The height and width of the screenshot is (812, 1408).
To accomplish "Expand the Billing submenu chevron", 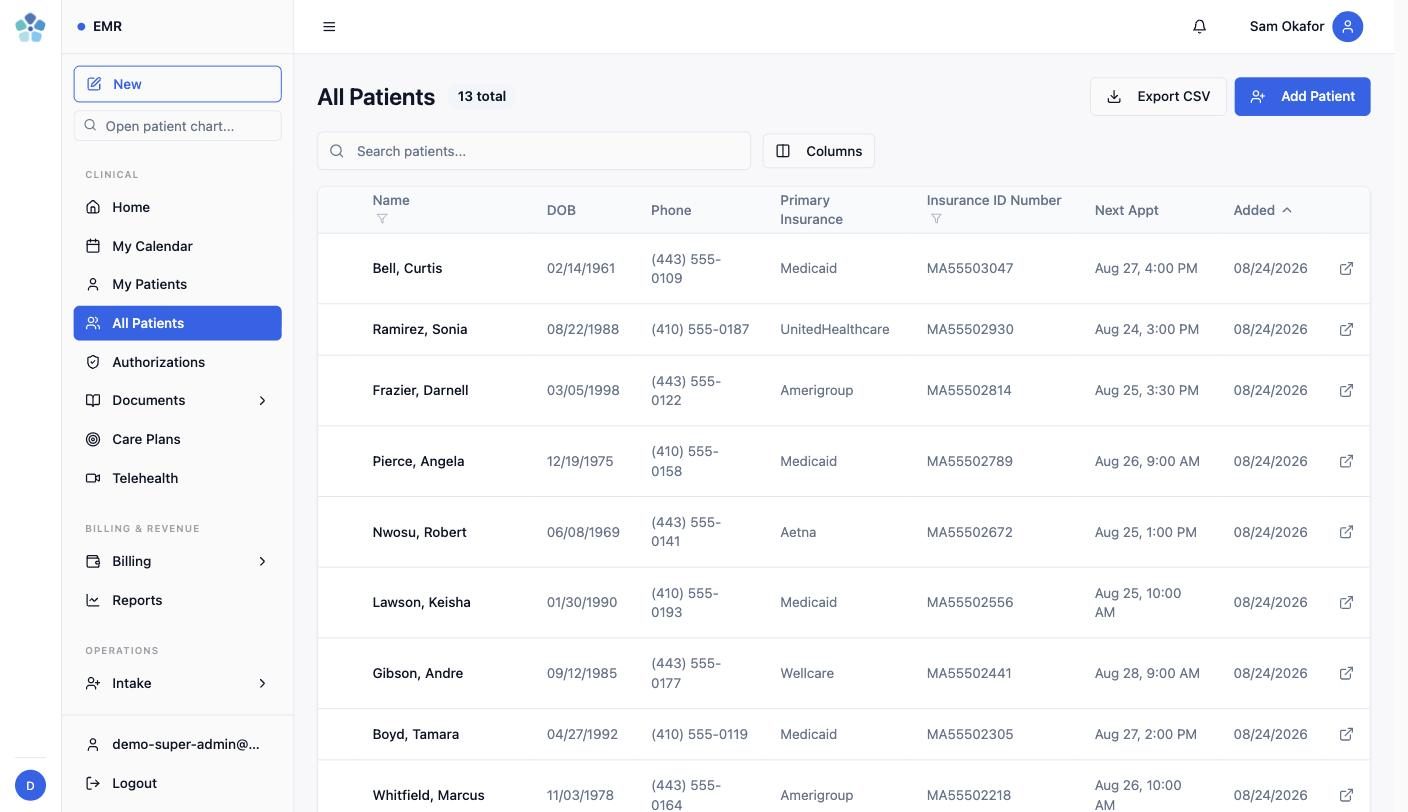I will pyautogui.click(x=262, y=561).
